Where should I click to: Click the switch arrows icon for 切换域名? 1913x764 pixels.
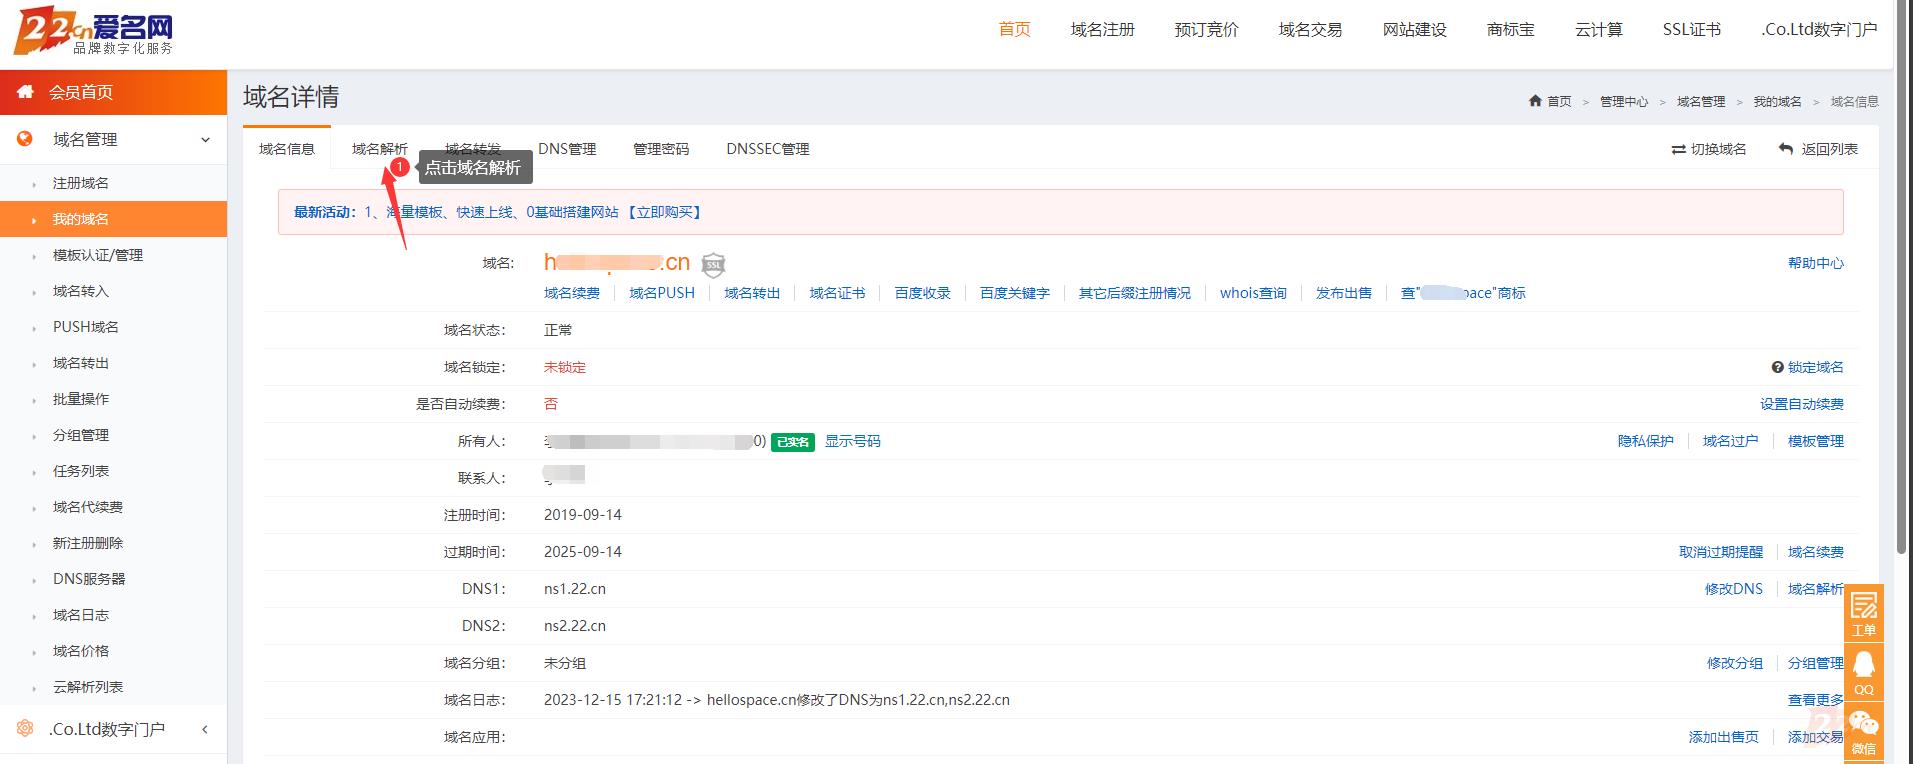[x=1679, y=149]
